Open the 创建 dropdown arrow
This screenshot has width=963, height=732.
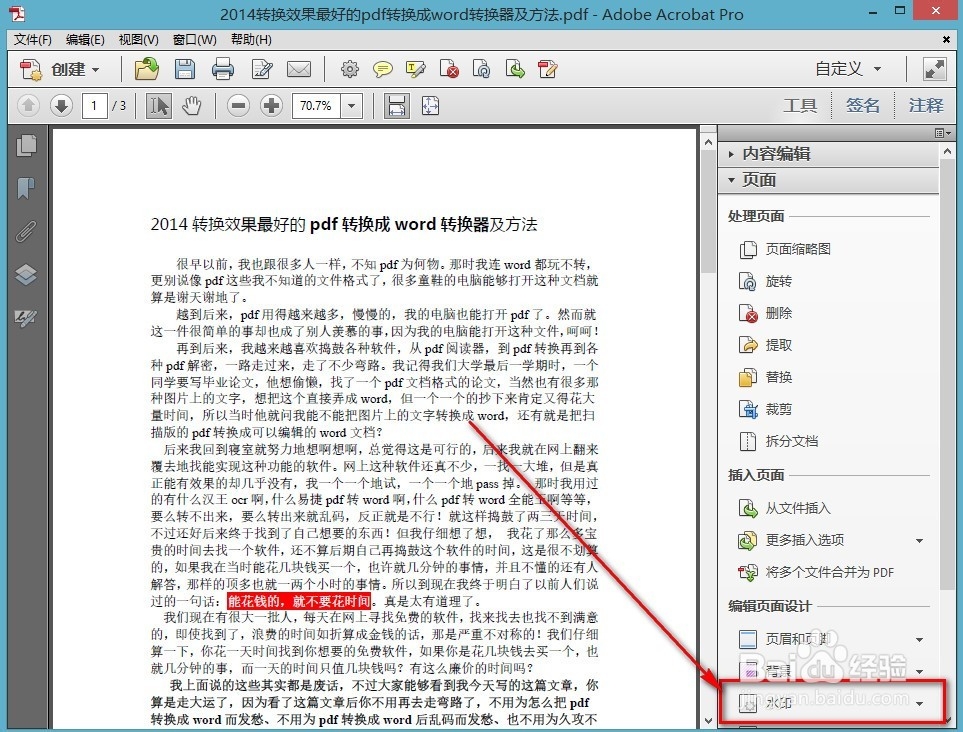(95, 70)
